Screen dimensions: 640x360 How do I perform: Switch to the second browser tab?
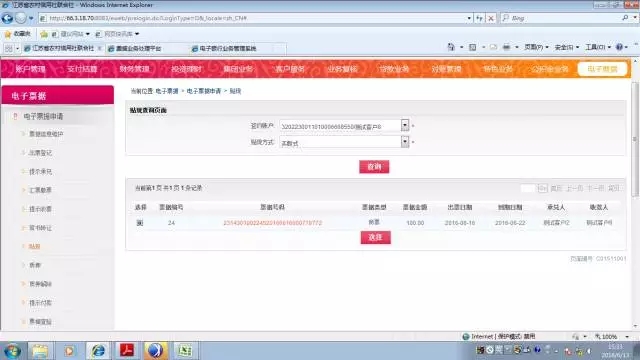(139, 49)
